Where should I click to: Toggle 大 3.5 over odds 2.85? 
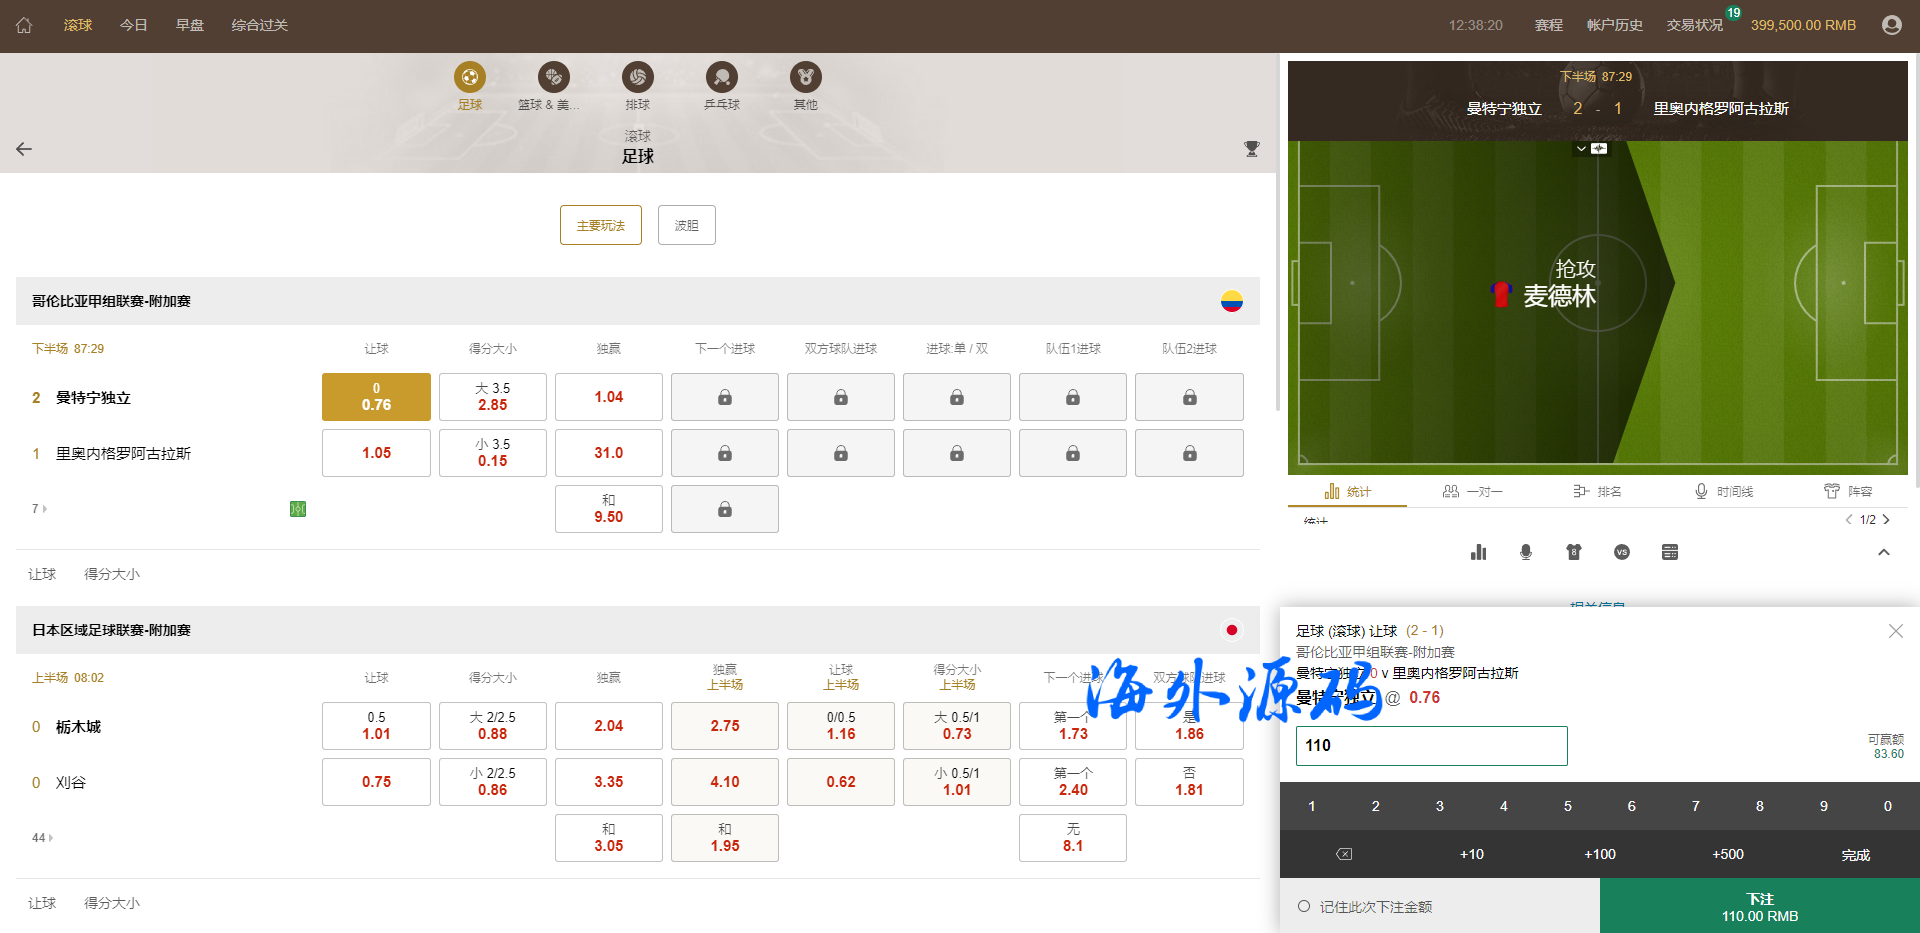492,397
